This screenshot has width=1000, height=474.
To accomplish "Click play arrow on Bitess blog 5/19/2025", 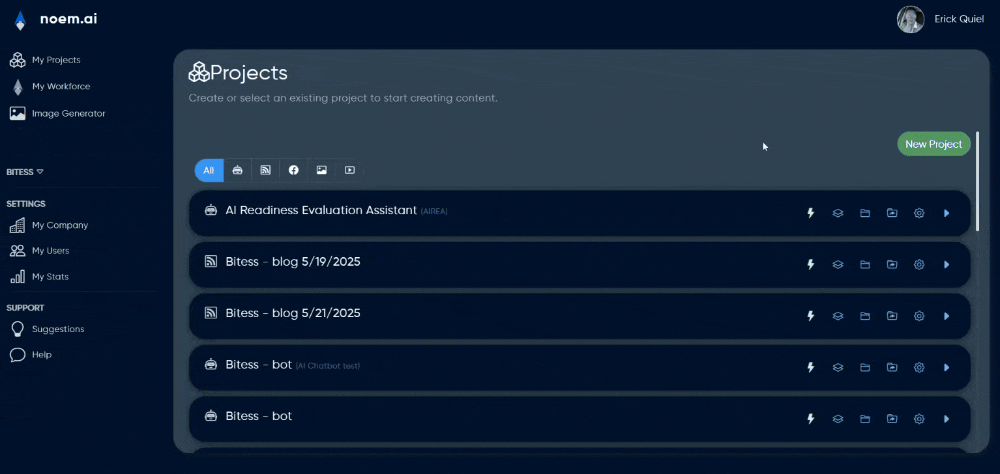I will [x=946, y=264].
